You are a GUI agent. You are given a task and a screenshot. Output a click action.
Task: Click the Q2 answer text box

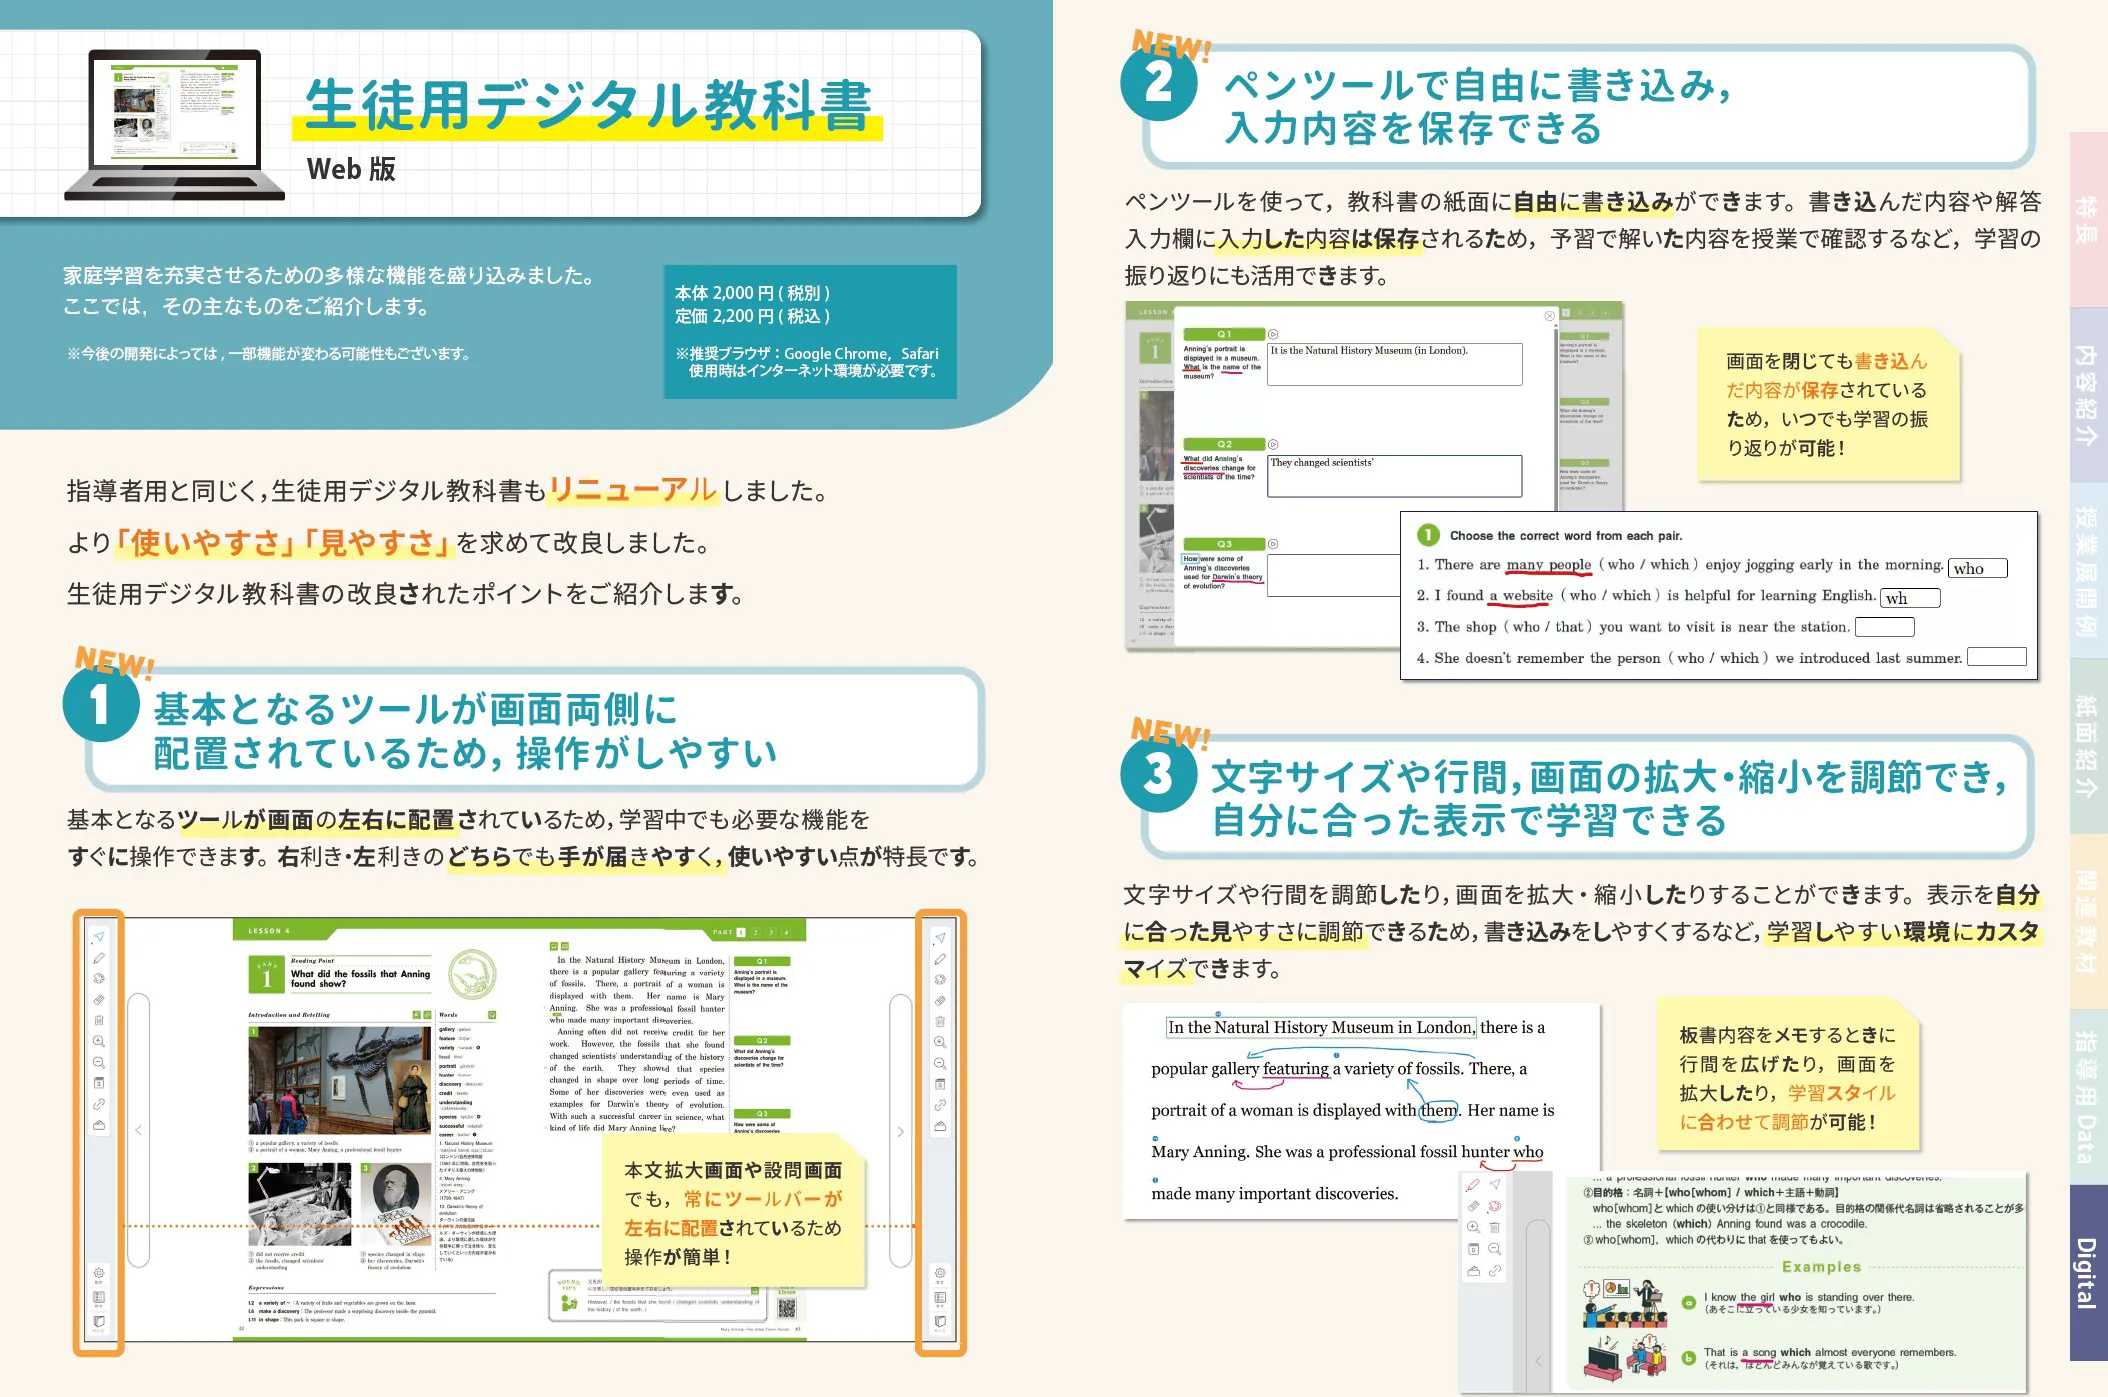click(1394, 476)
